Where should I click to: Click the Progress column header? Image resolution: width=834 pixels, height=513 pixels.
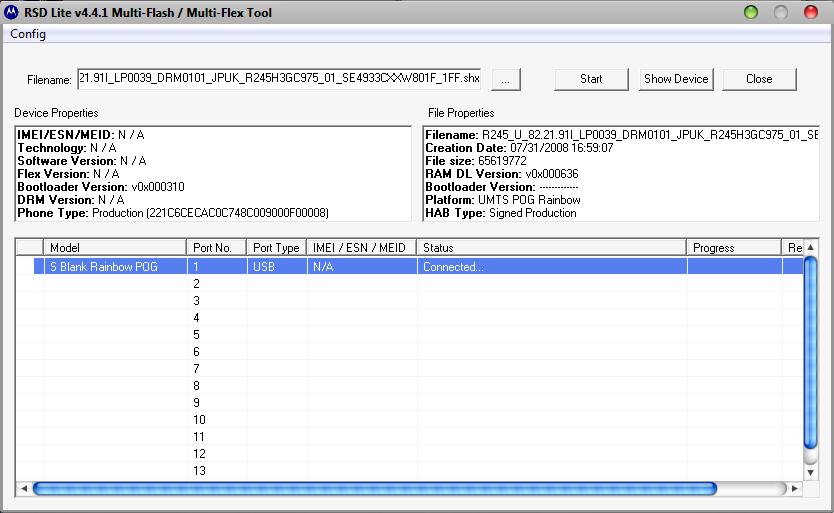click(734, 247)
